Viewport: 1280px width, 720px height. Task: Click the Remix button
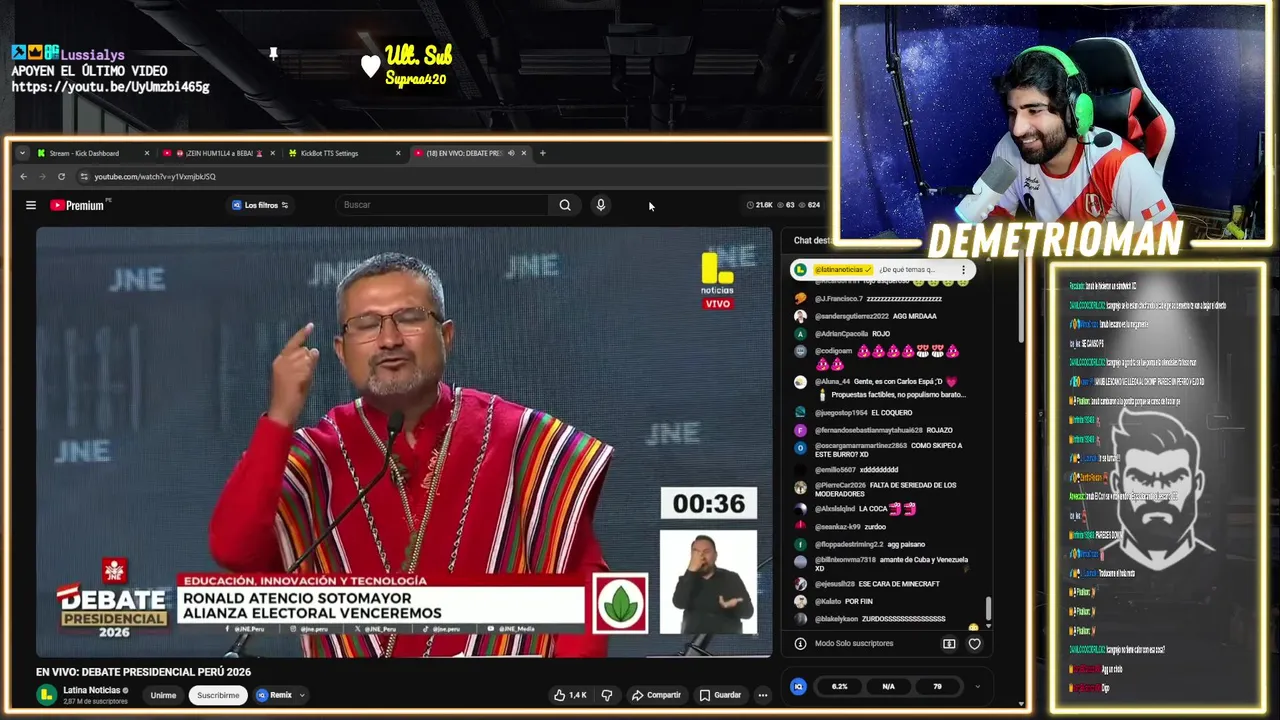coord(275,695)
